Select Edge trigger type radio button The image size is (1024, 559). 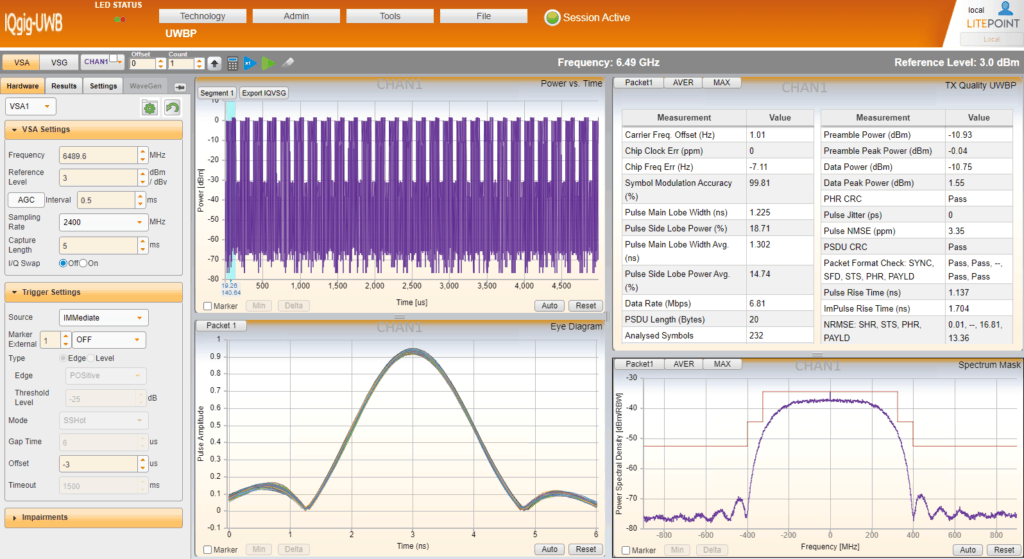pos(63,358)
